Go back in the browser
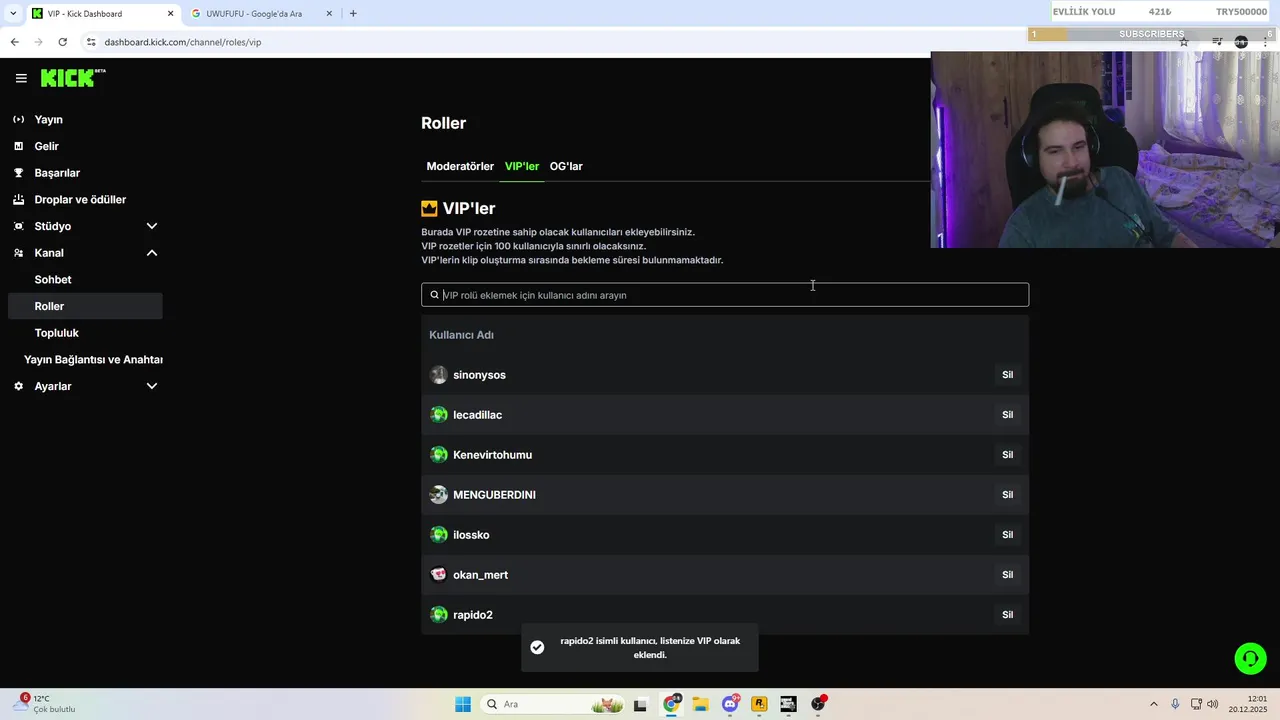 click(14, 42)
